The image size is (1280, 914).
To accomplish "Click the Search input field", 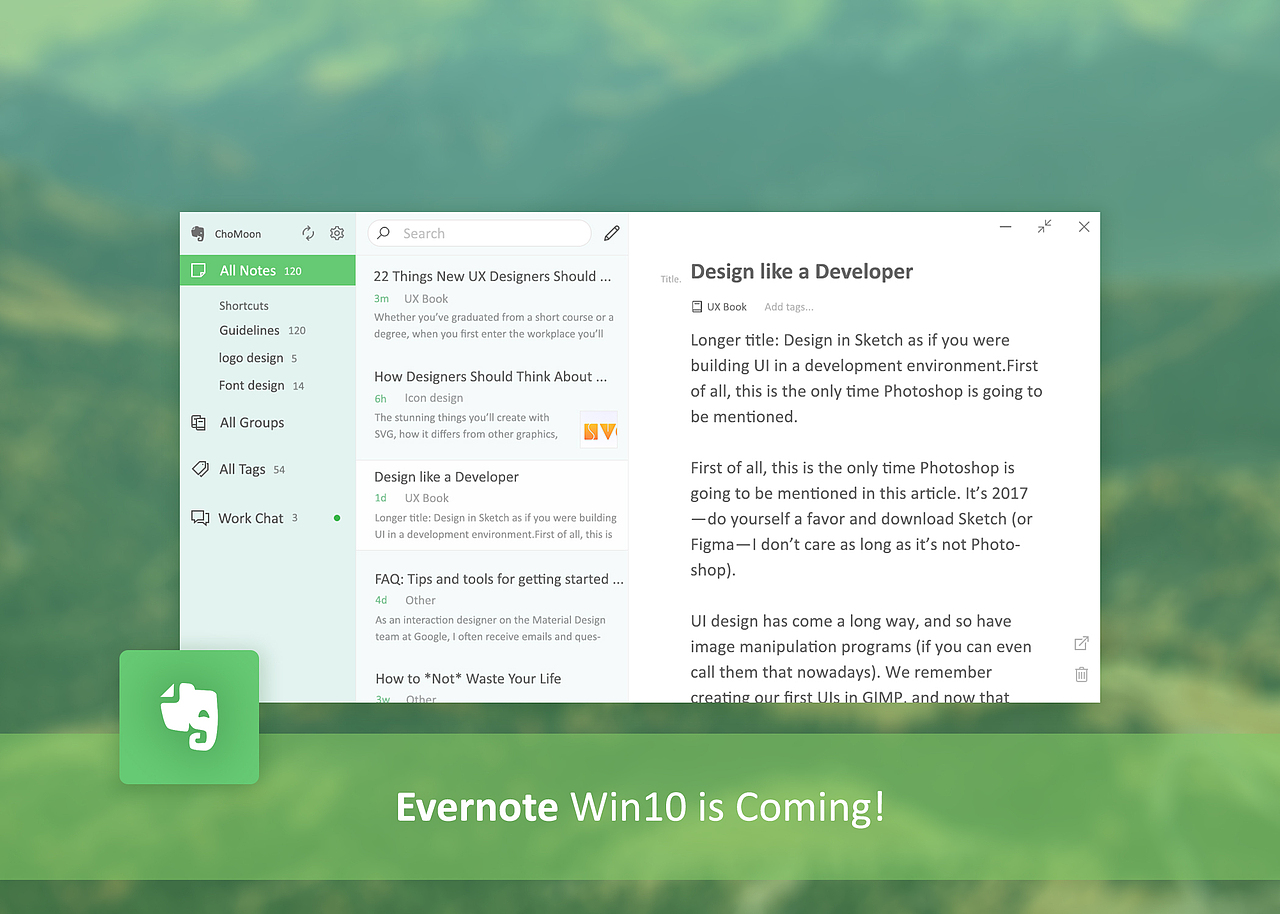I will pos(480,233).
